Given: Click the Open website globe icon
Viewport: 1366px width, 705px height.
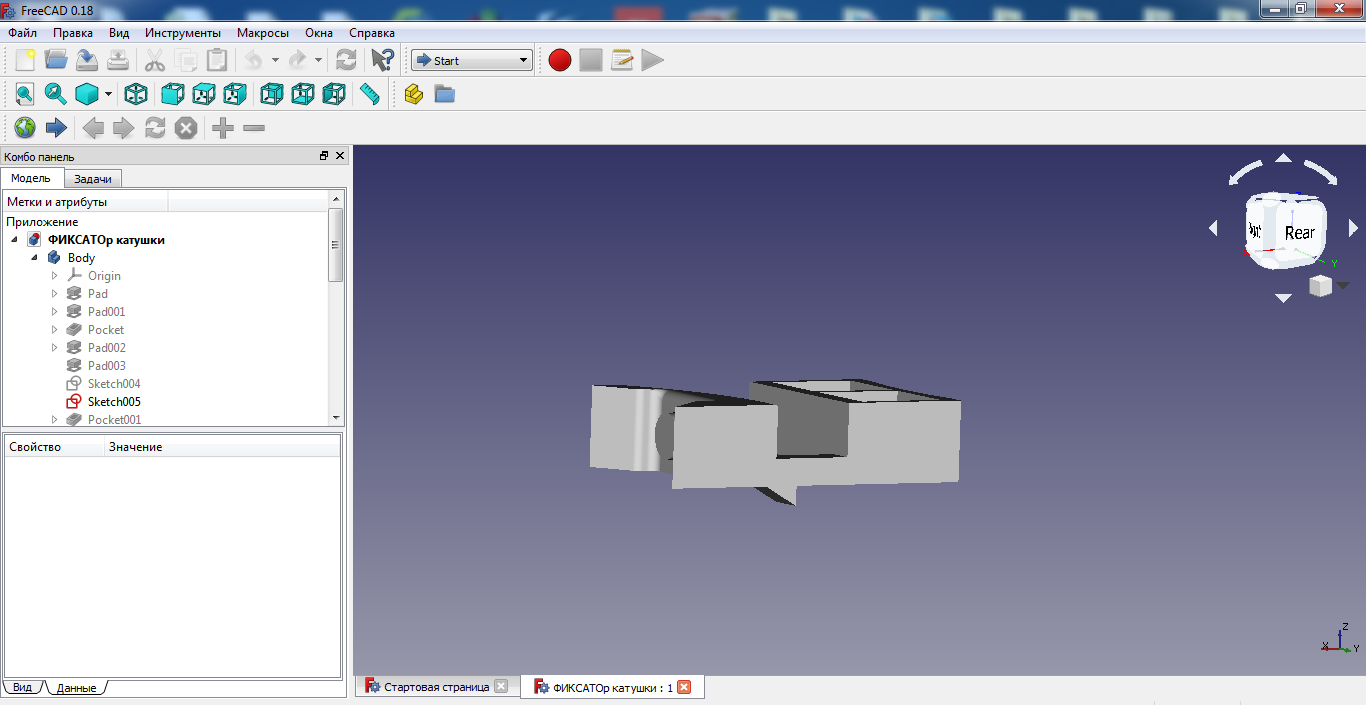Looking at the screenshot, I should pos(24,128).
